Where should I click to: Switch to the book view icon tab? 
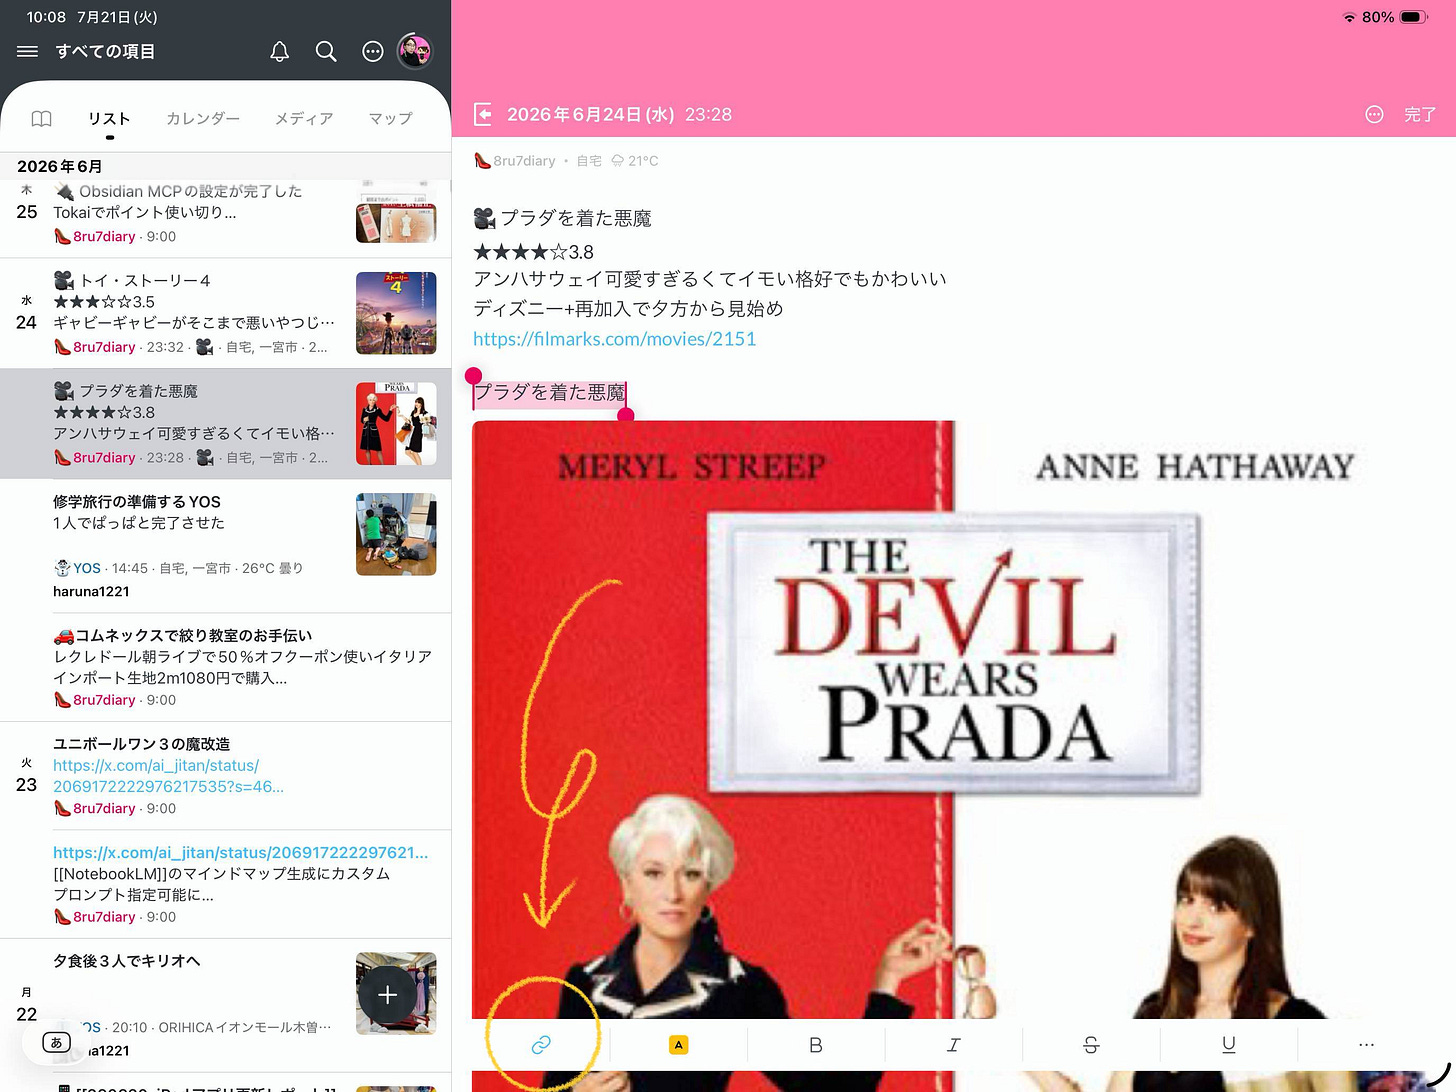[x=41, y=119]
